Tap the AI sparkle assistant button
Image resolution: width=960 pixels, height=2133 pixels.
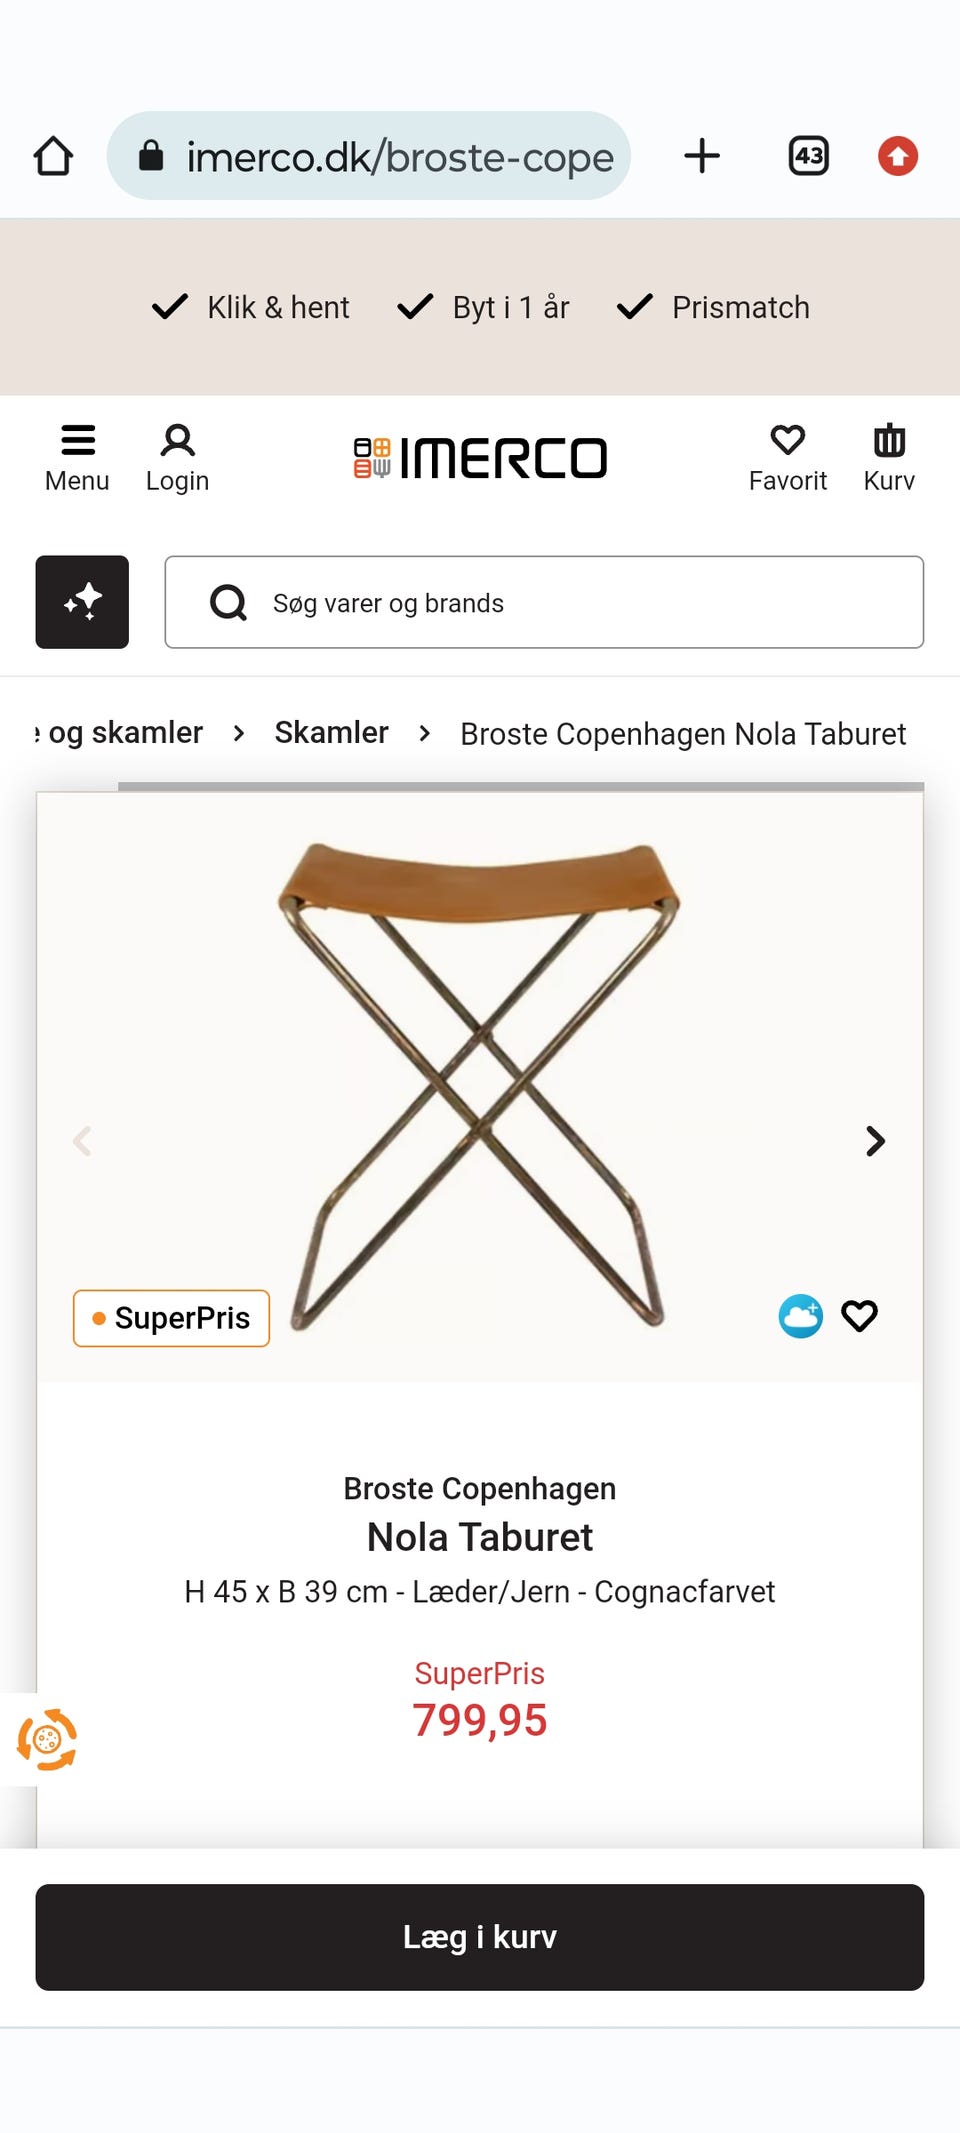(82, 602)
